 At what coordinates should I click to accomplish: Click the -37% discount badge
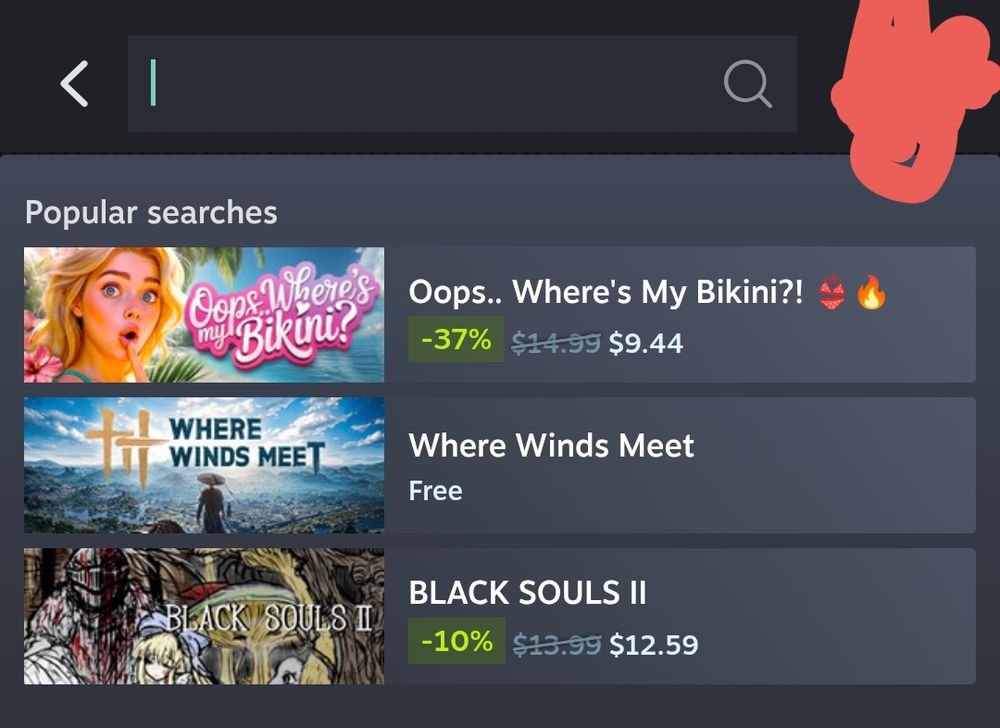tap(456, 339)
